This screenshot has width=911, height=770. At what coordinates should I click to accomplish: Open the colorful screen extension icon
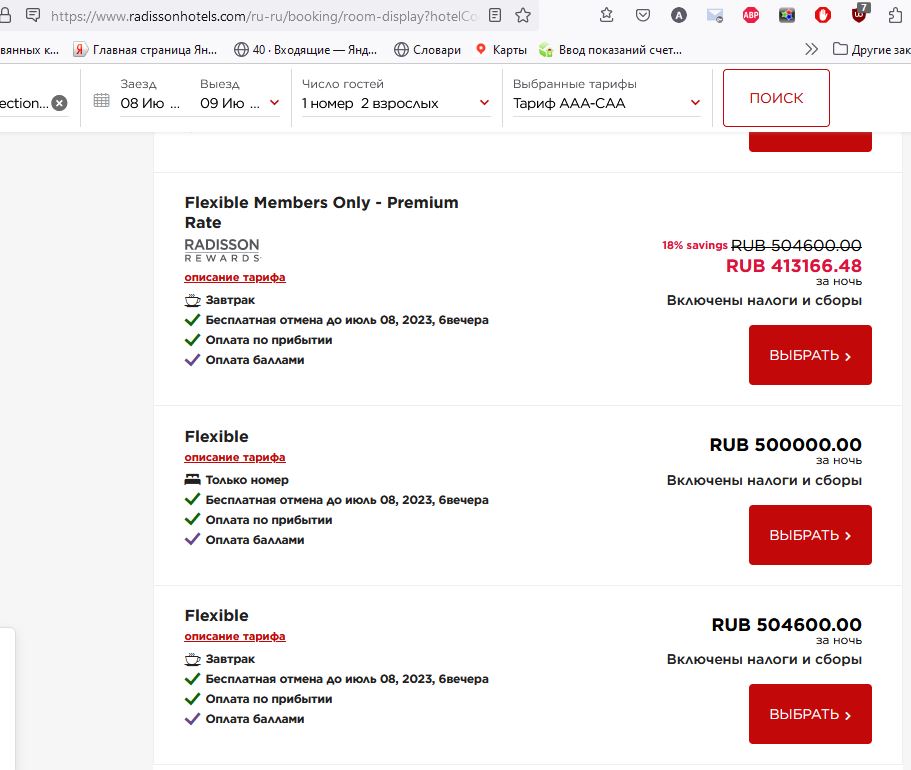click(x=787, y=16)
